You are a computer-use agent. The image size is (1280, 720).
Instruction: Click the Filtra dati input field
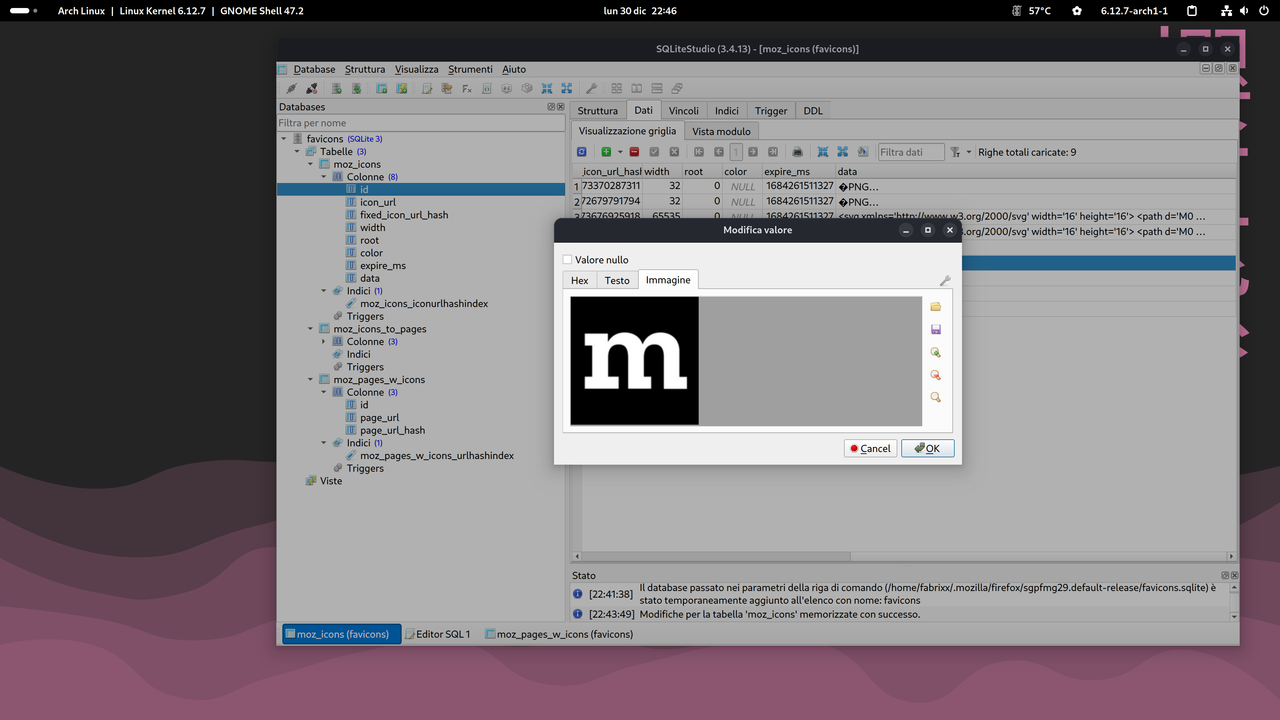[x=911, y=152]
